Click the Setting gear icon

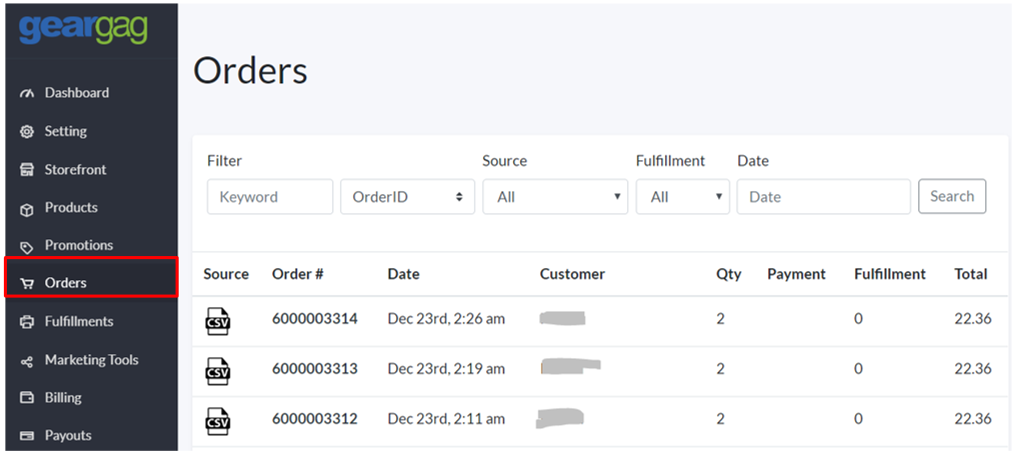point(27,132)
